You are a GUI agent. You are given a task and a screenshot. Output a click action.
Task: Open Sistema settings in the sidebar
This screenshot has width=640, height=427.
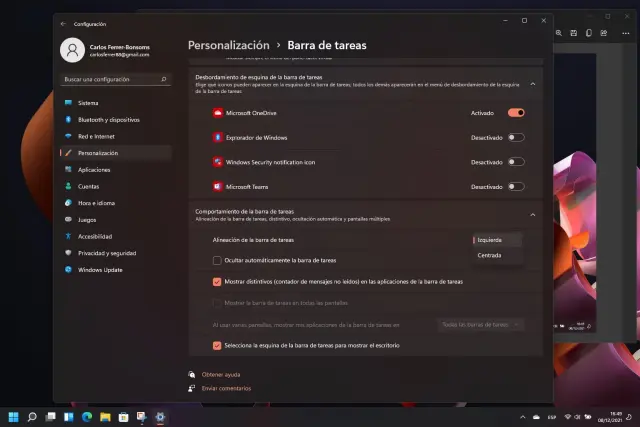88,103
